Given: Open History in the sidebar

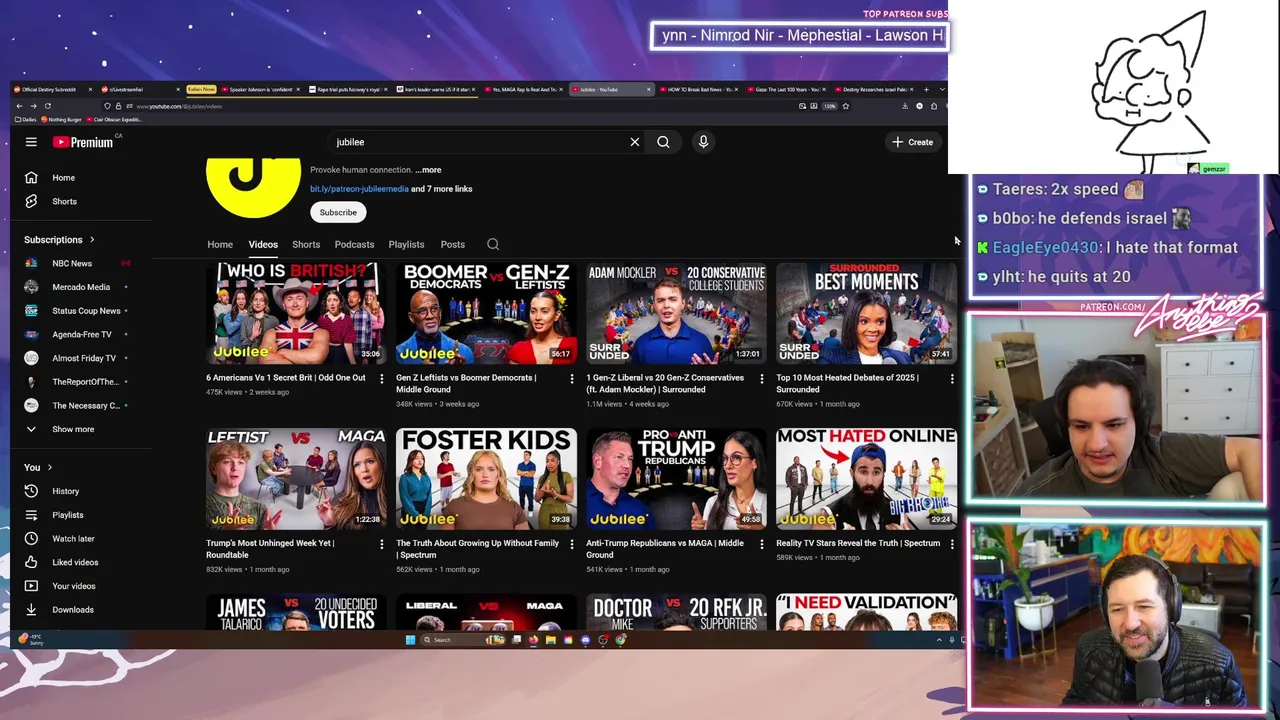Looking at the screenshot, I should click(x=65, y=491).
